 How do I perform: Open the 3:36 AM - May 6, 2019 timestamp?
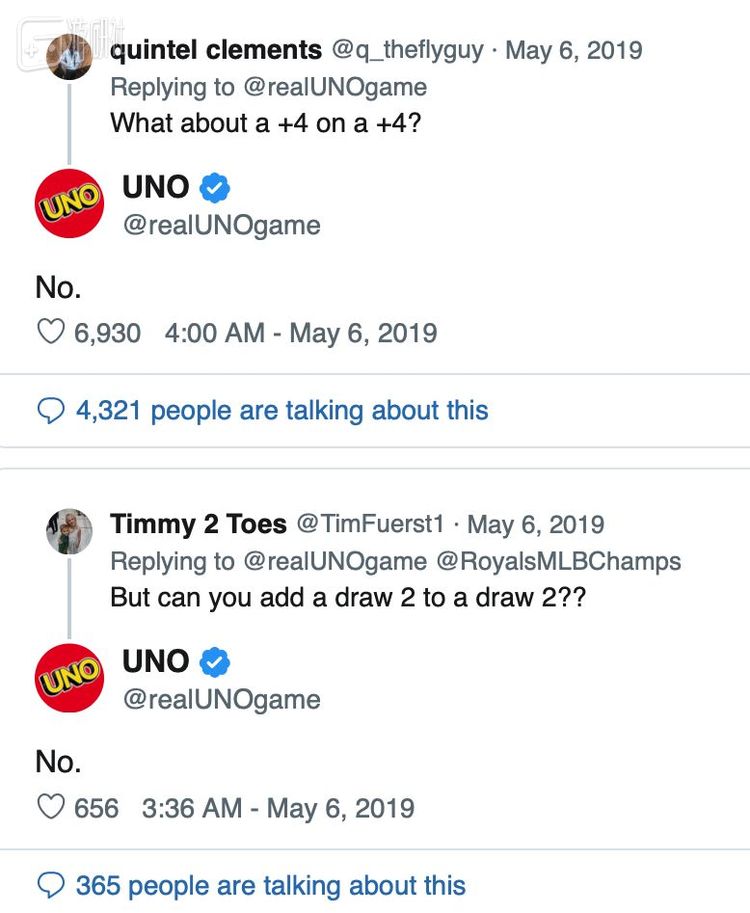(x=278, y=807)
